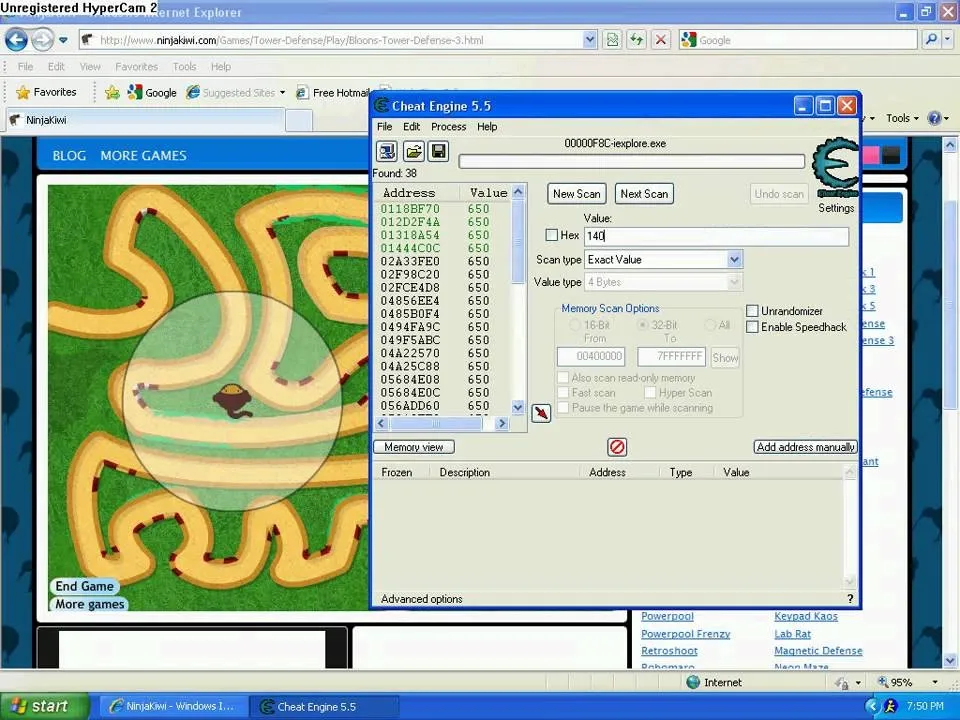
Task: Select the monkey tower in game
Action: 233,401
